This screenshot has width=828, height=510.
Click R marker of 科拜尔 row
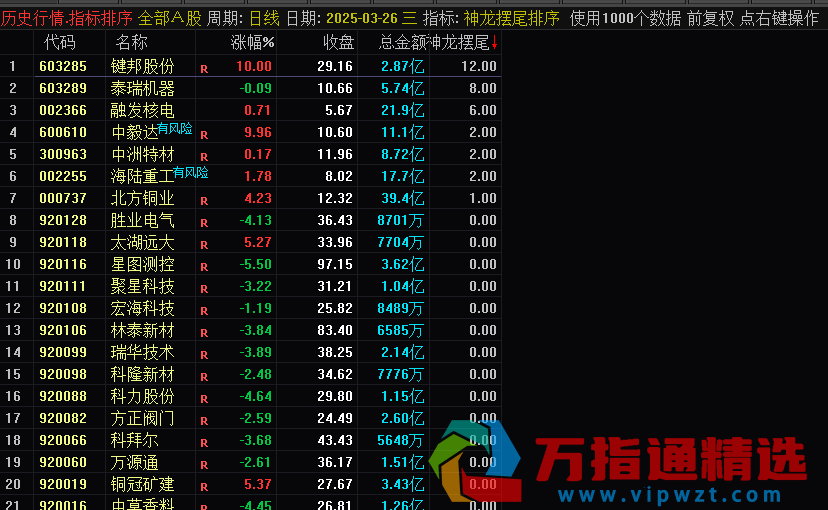pyautogui.click(x=204, y=443)
